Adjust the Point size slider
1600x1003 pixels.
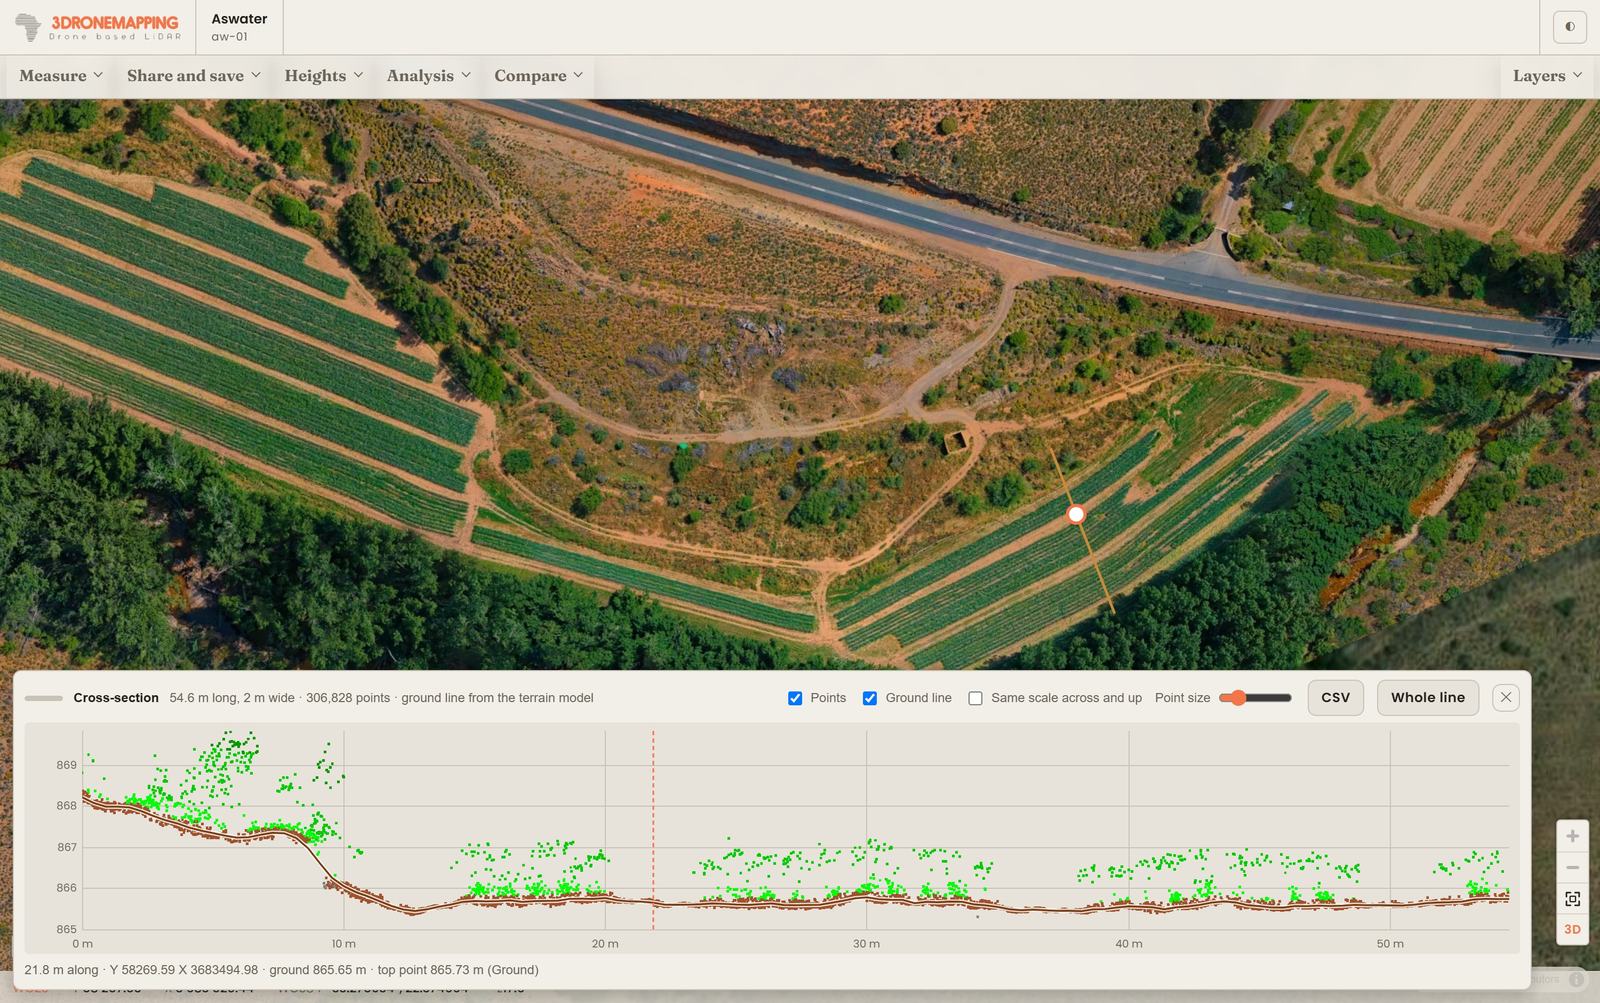coord(1255,698)
